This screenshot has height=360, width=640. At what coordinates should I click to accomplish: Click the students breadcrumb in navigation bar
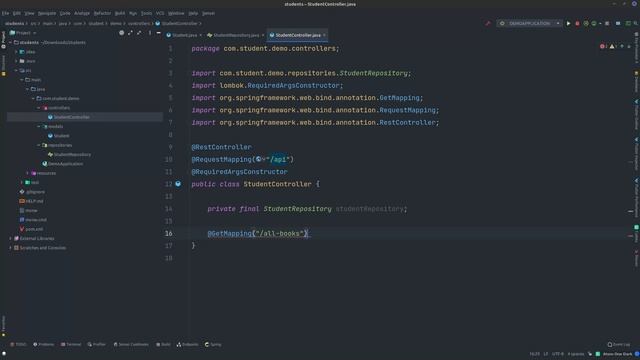pyautogui.click(x=15, y=24)
